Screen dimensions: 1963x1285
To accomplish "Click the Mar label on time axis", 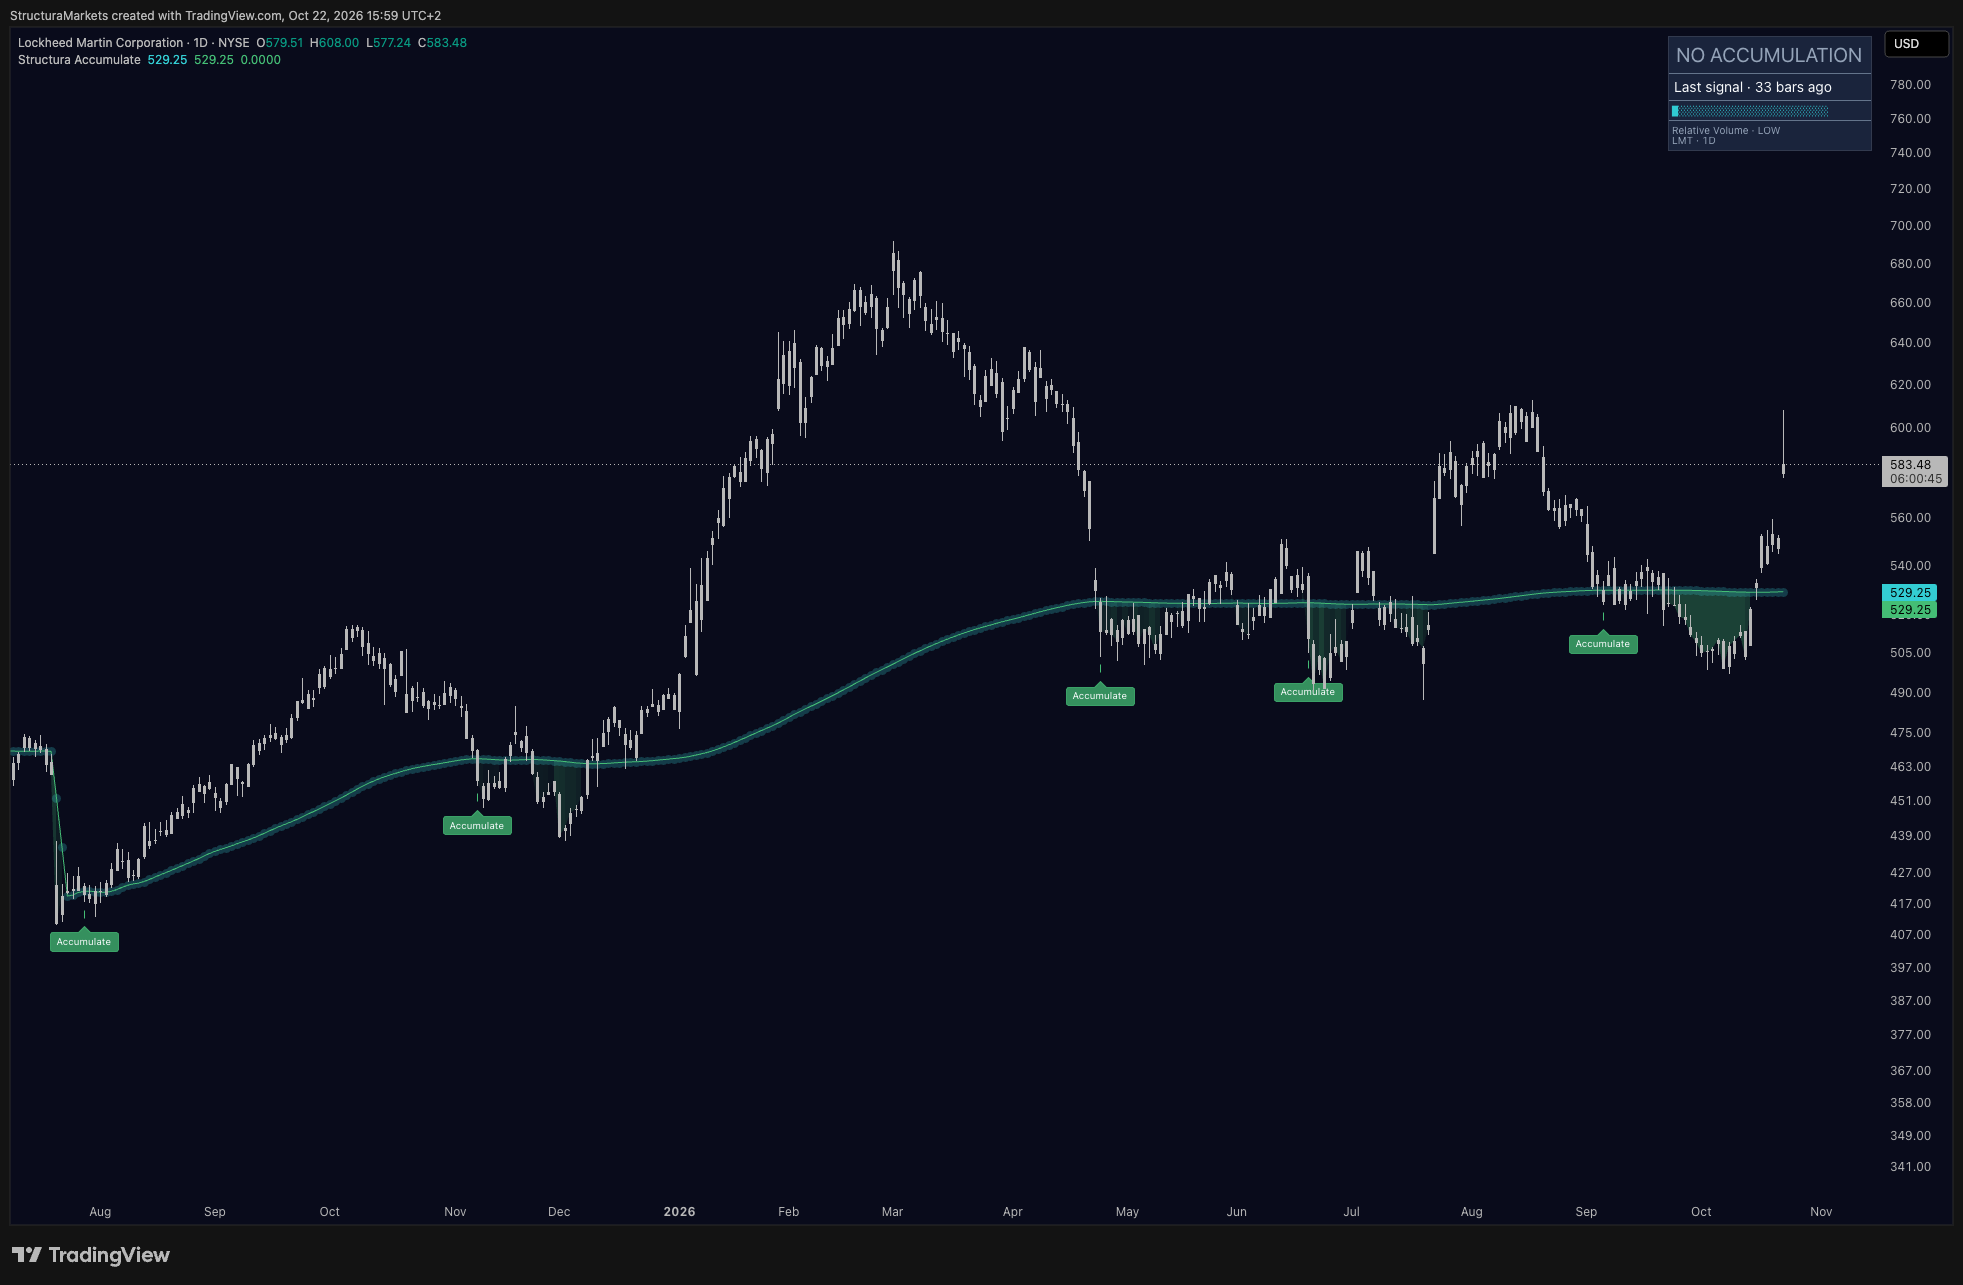I will (892, 1212).
